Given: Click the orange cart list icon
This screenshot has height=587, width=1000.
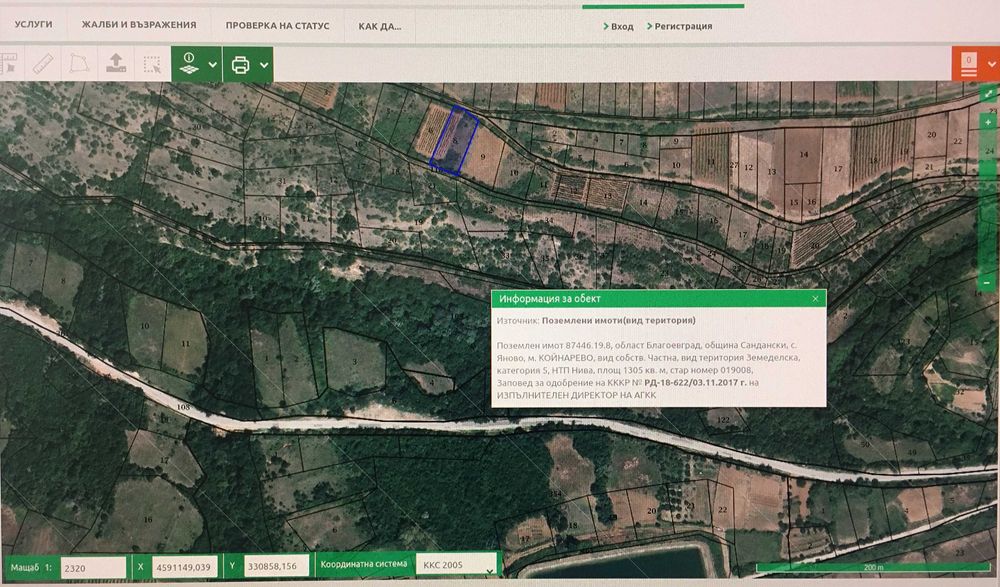Looking at the screenshot, I should (968, 65).
